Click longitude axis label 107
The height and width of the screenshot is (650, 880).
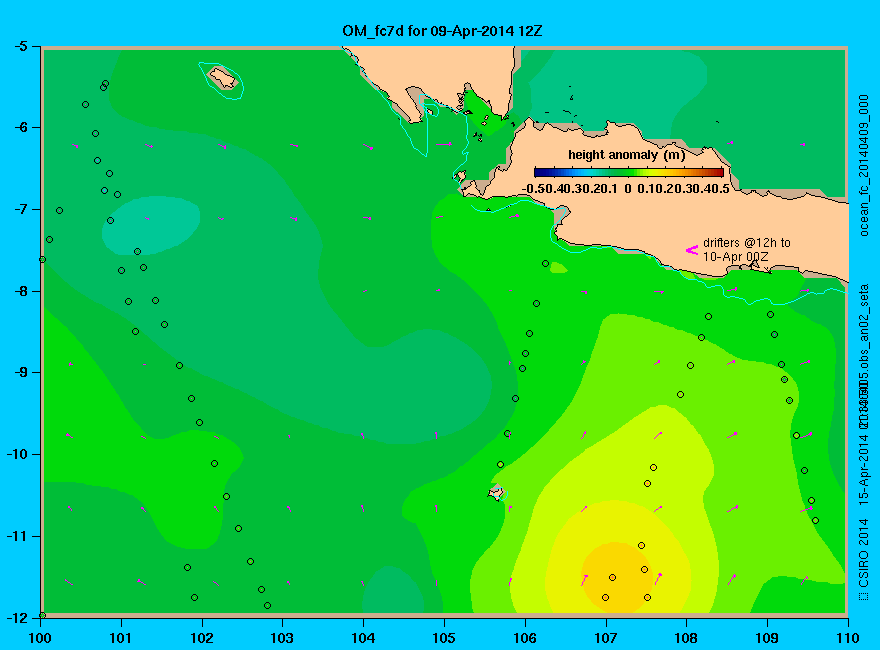pyautogui.click(x=606, y=638)
